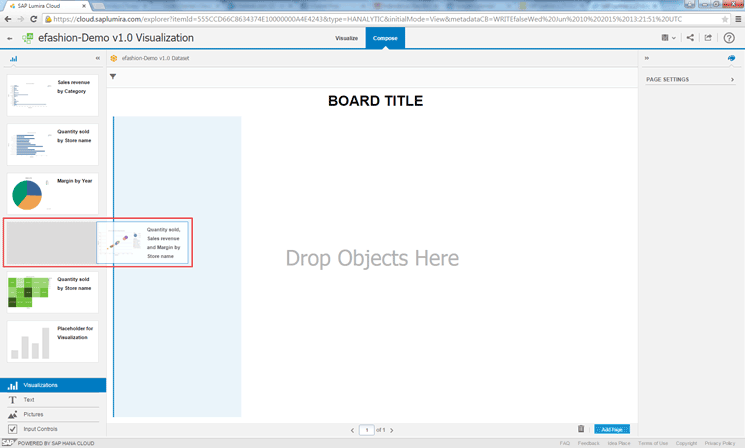Open the save dropdown in the header

(x=669, y=38)
